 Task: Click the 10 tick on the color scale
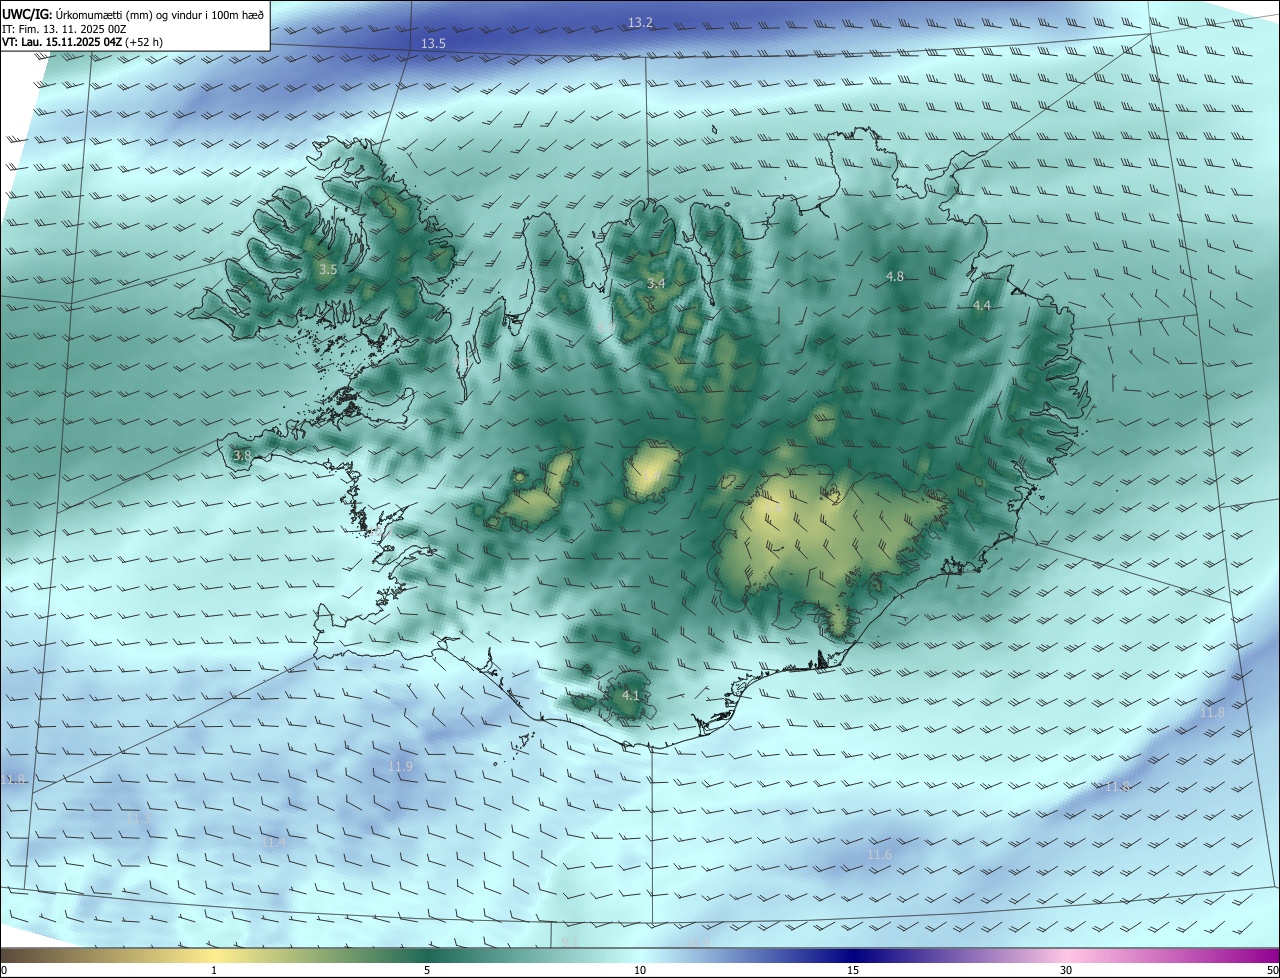(x=640, y=971)
